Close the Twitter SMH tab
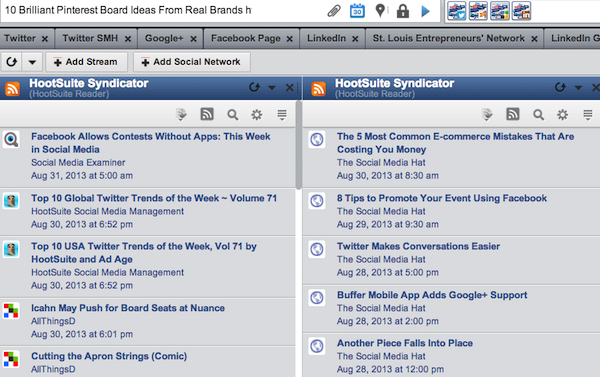This screenshot has height=377, width=600. (x=128, y=39)
